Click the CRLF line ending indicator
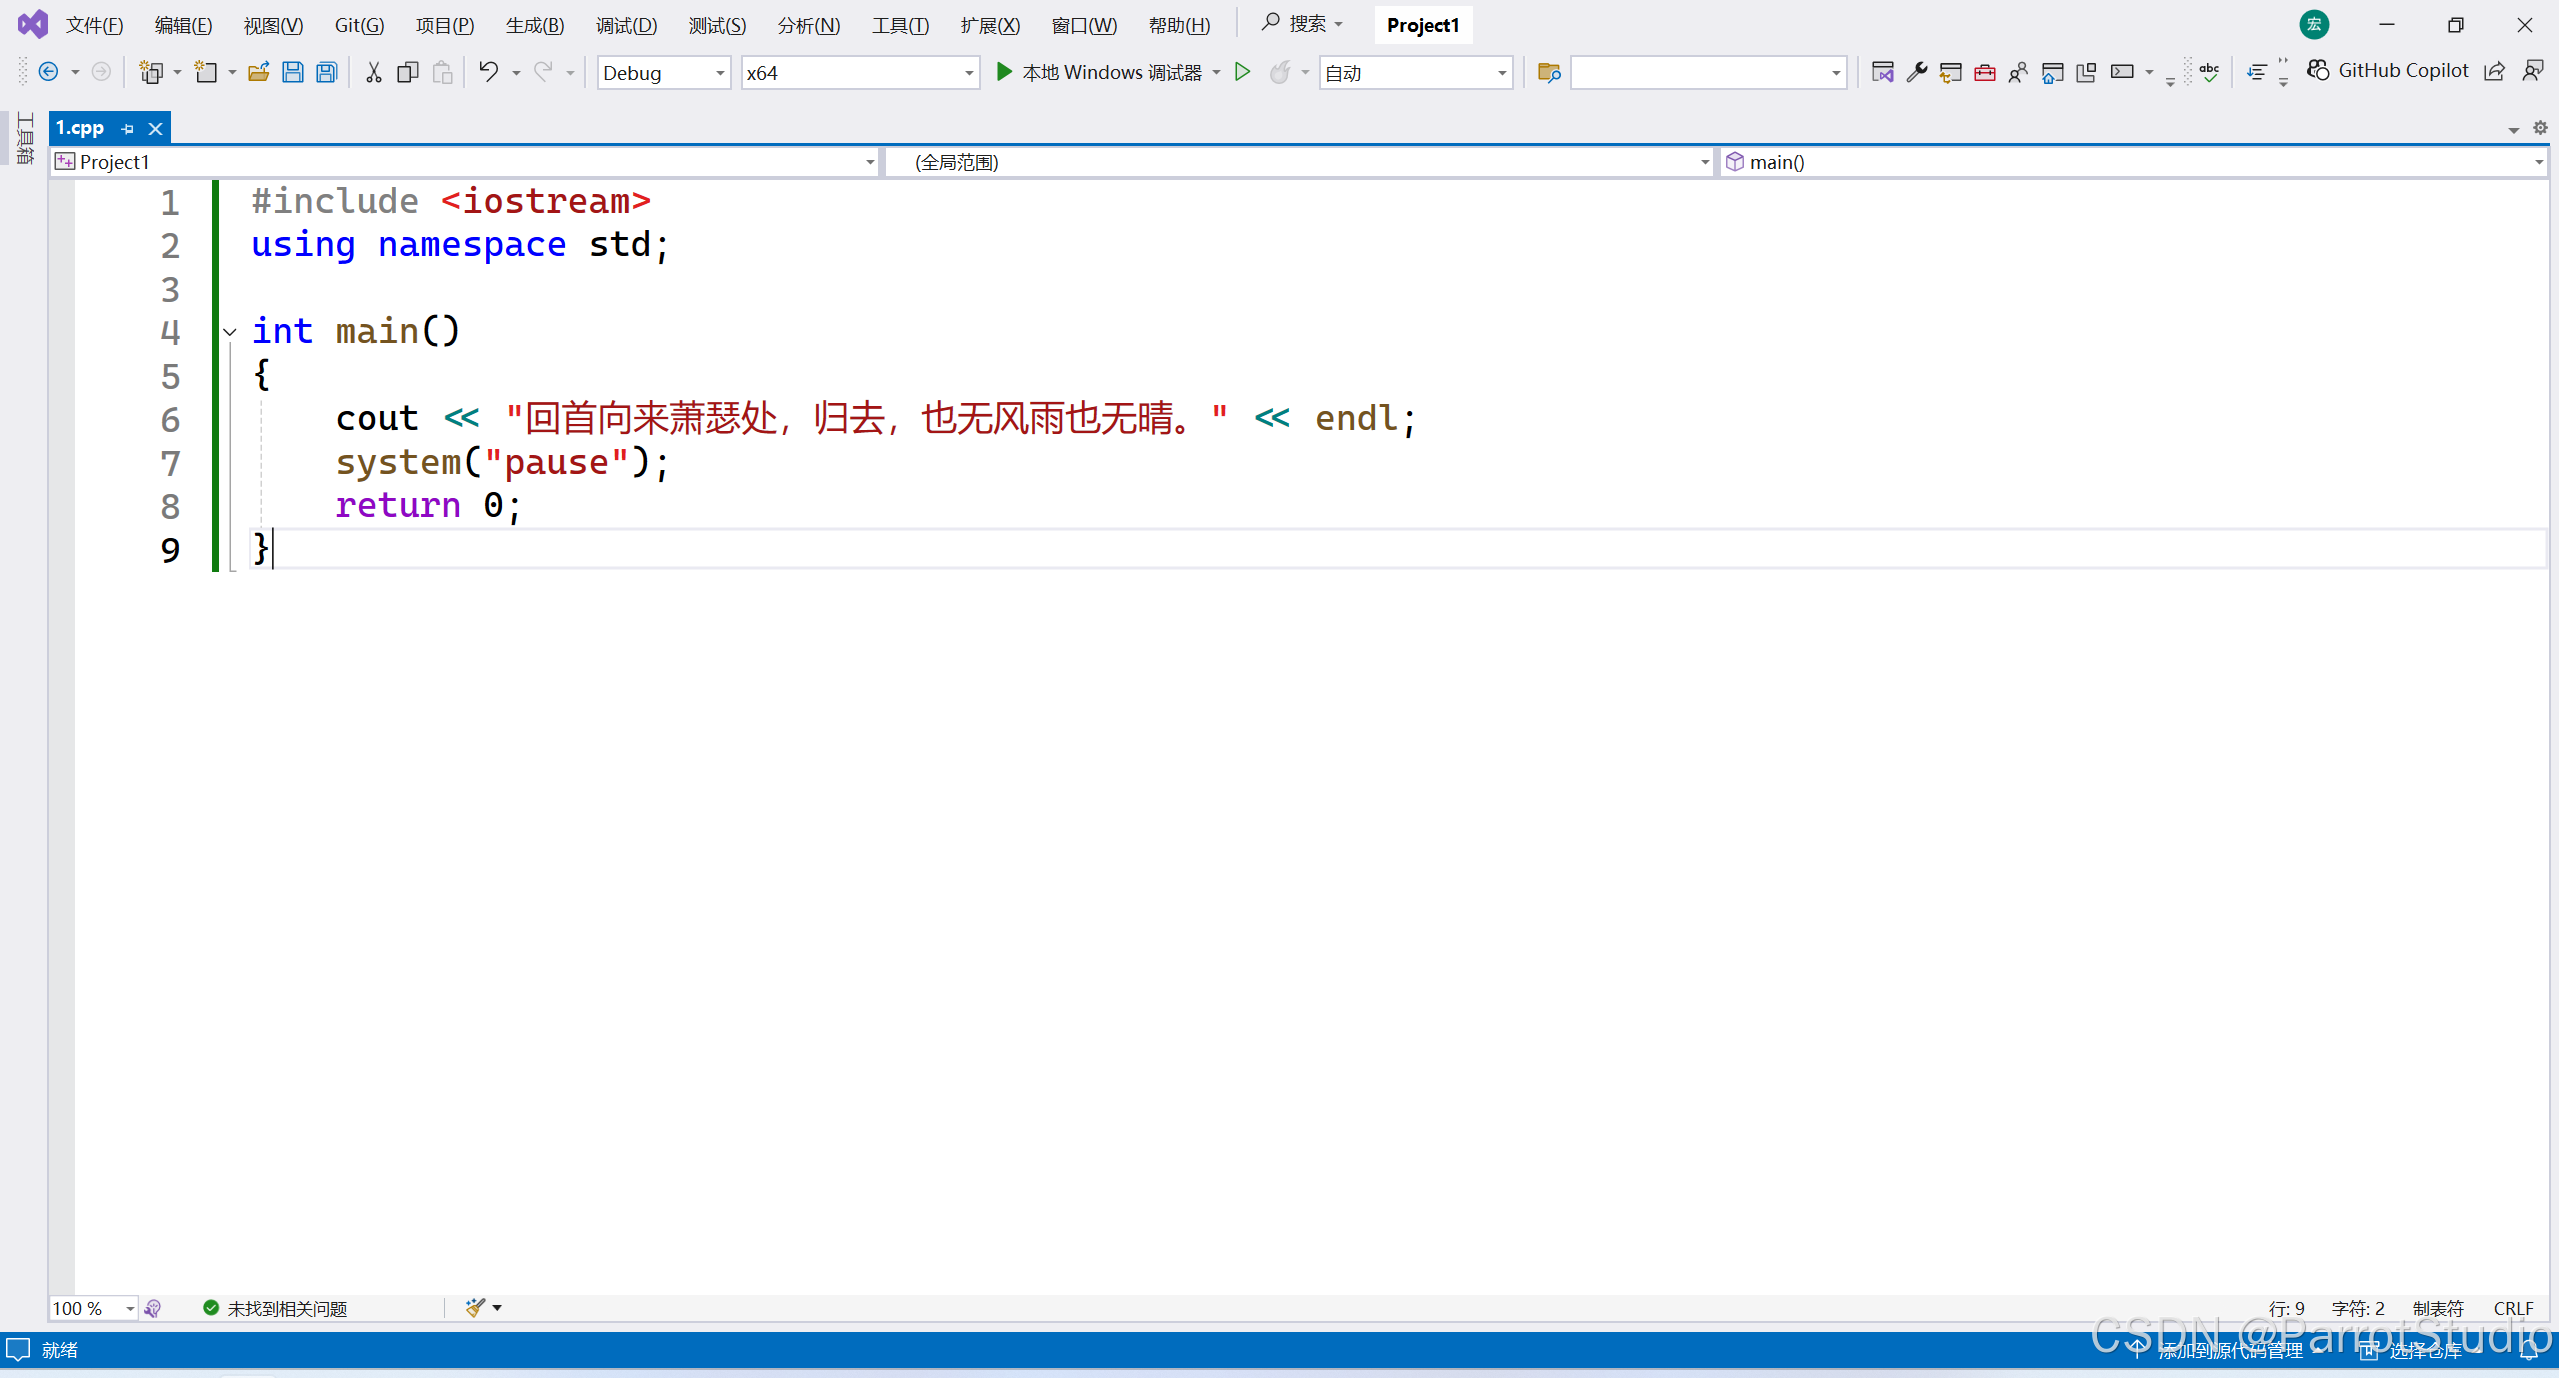 click(2513, 1308)
